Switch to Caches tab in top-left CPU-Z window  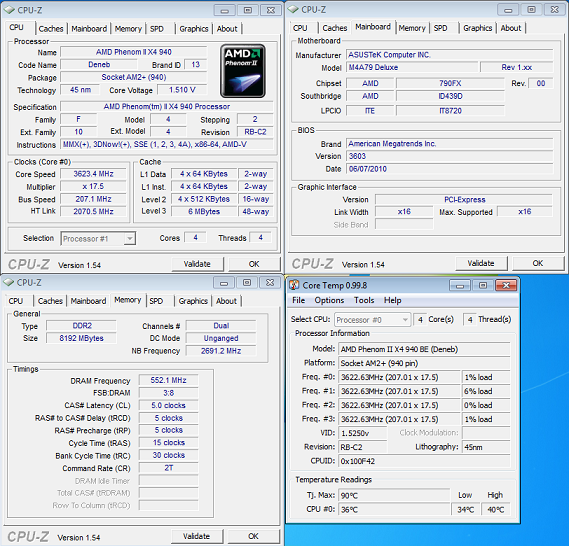[x=51, y=29]
